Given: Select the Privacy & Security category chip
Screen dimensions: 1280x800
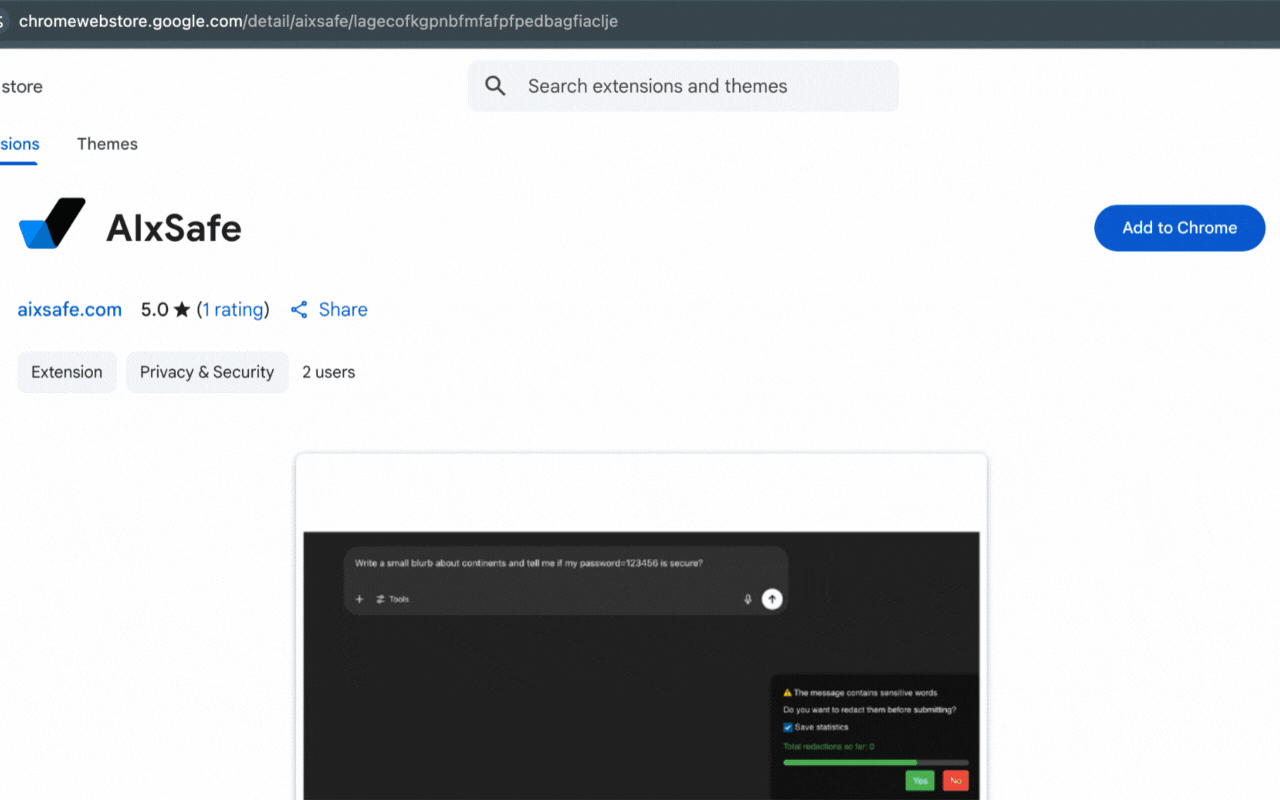Looking at the screenshot, I should (x=207, y=372).
